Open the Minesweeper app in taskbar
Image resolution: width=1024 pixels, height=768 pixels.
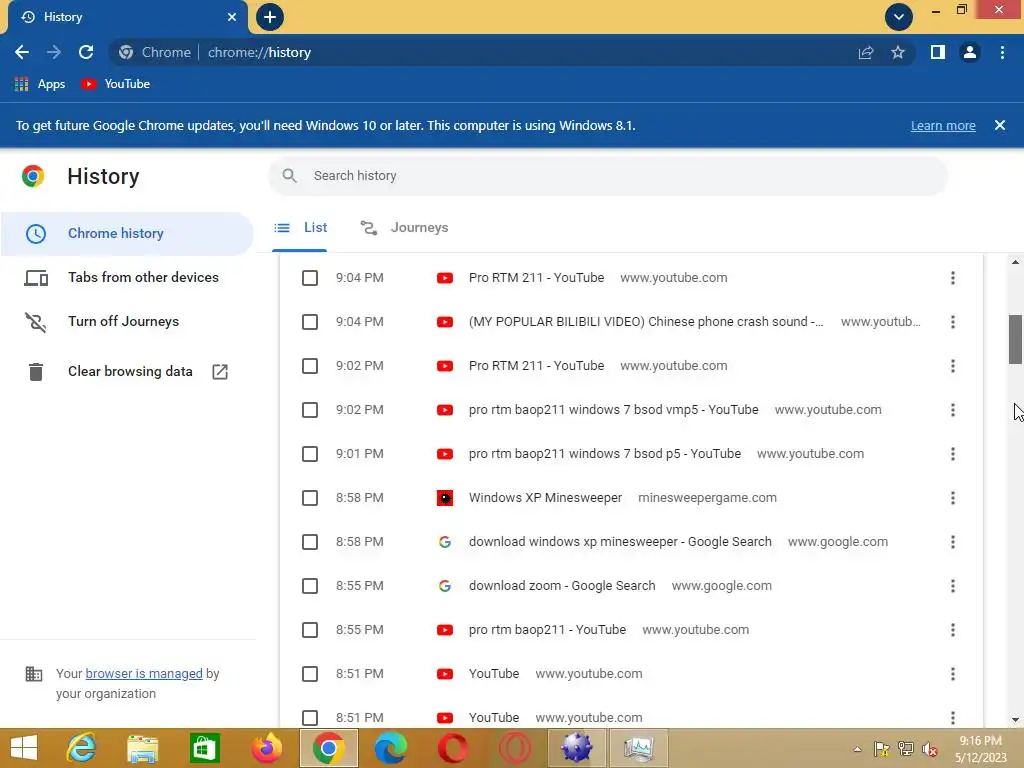click(x=576, y=748)
